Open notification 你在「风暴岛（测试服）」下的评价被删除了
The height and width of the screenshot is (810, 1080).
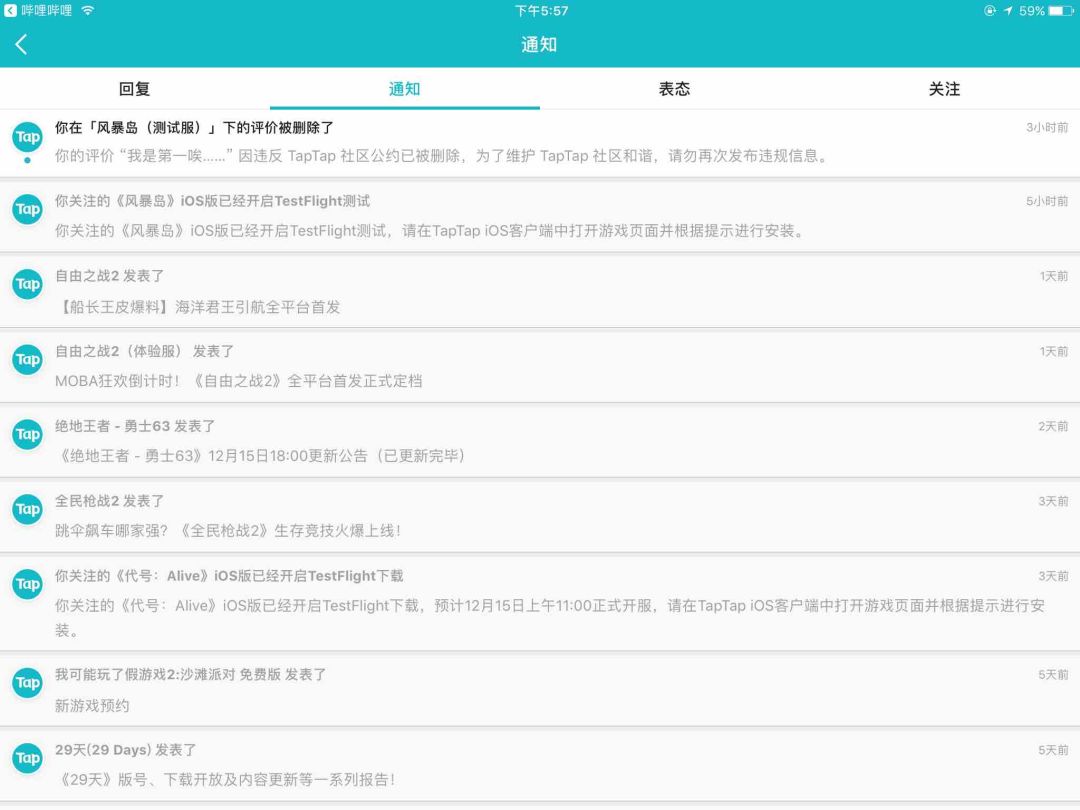pyautogui.click(x=194, y=128)
